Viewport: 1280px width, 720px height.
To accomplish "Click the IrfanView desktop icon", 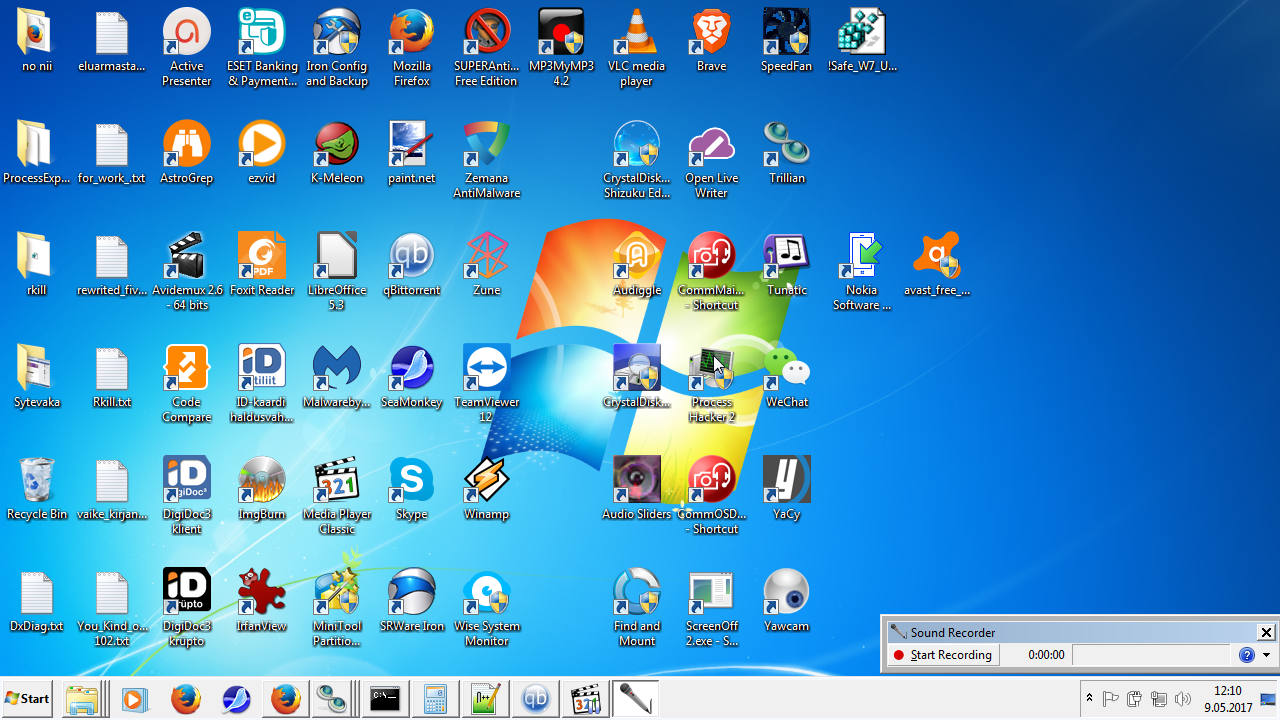I will click(262, 601).
